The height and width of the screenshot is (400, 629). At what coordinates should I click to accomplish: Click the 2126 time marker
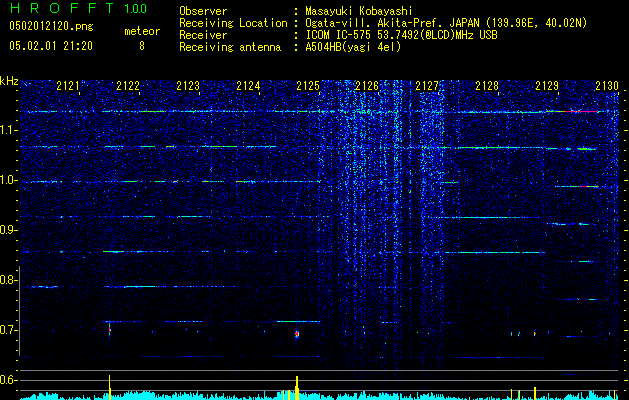[367, 86]
